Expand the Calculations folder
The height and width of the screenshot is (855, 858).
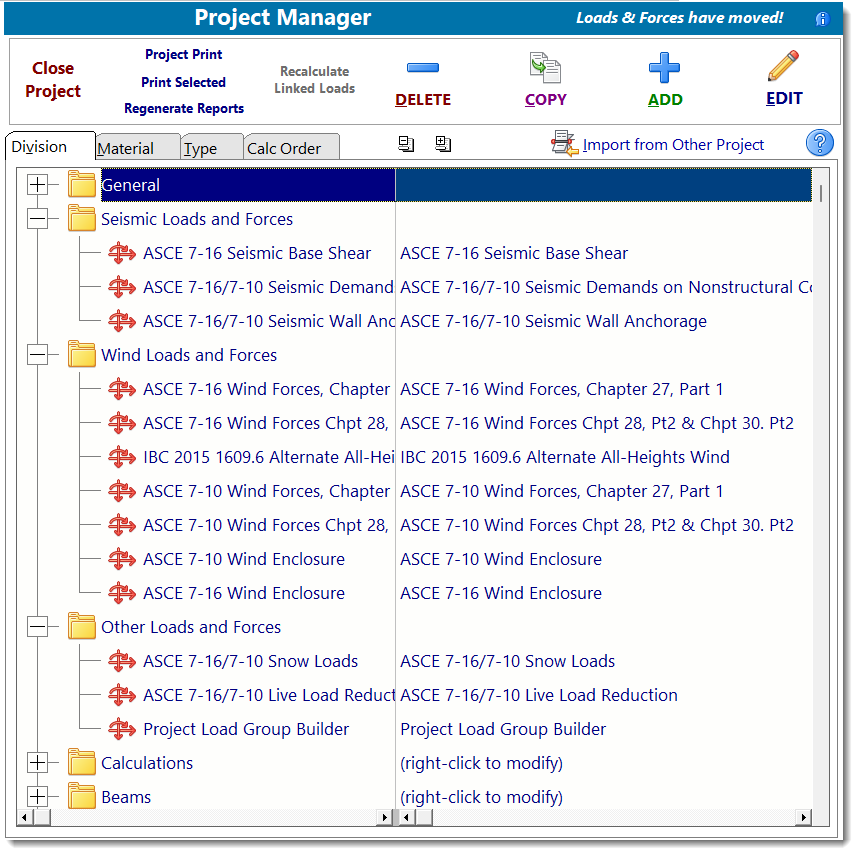click(x=37, y=763)
